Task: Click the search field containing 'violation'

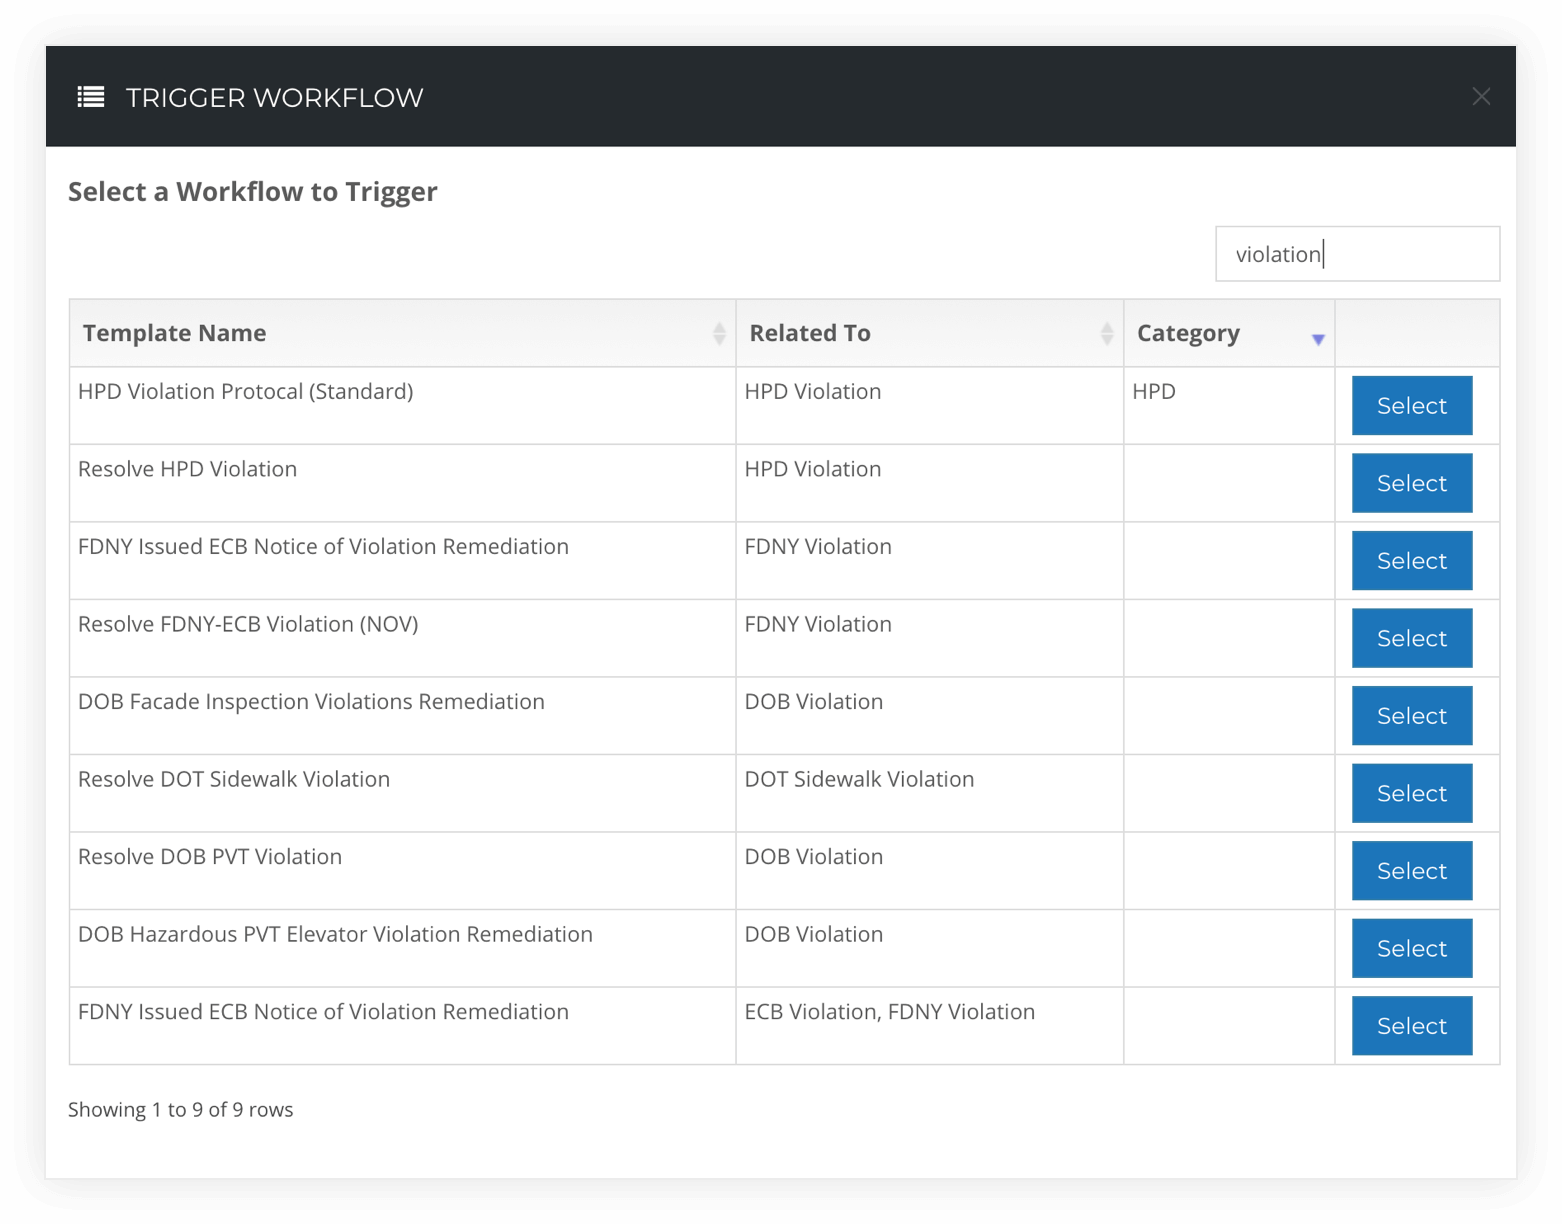Action: pyautogui.click(x=1357, y=254)
